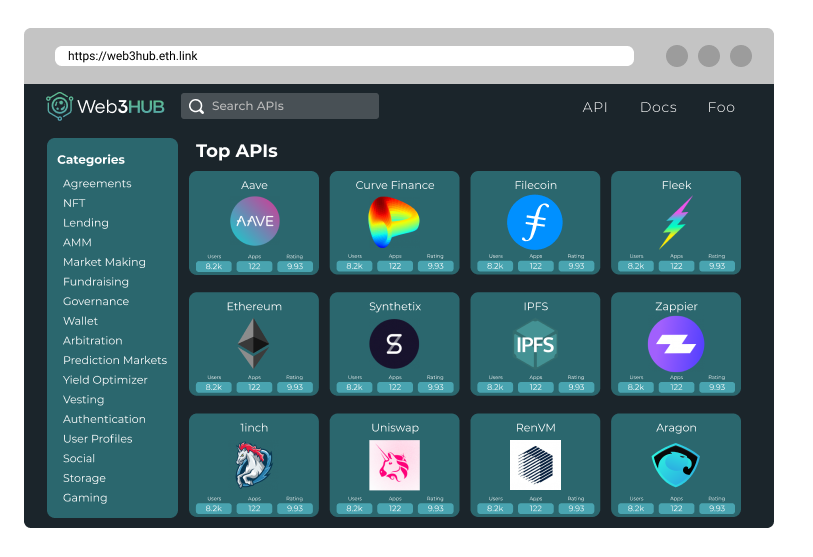Open the API navigation link
This screenshot has height=557, width=813.
coord(595,107)
